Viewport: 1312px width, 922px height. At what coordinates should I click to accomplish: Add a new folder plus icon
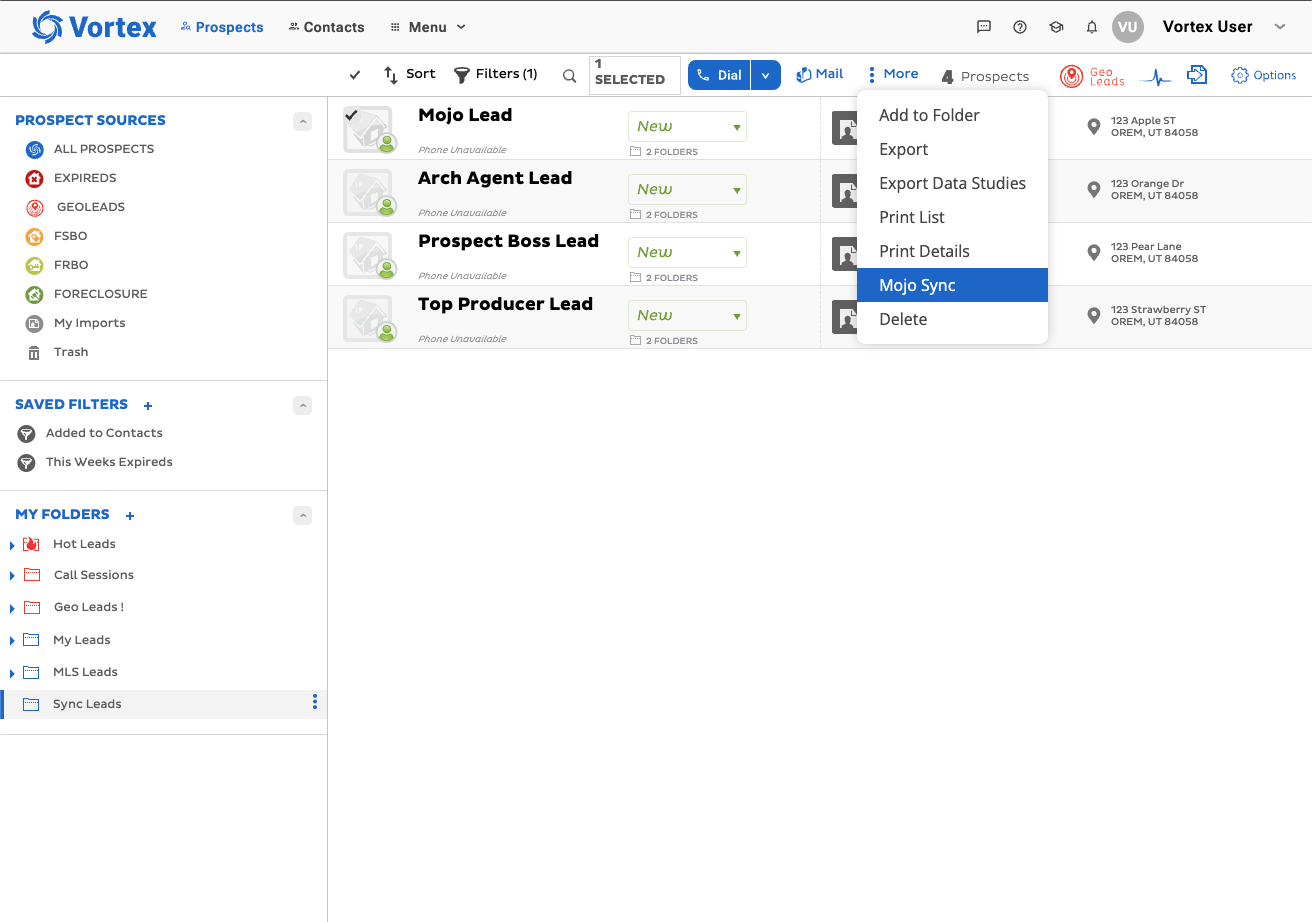130,516
